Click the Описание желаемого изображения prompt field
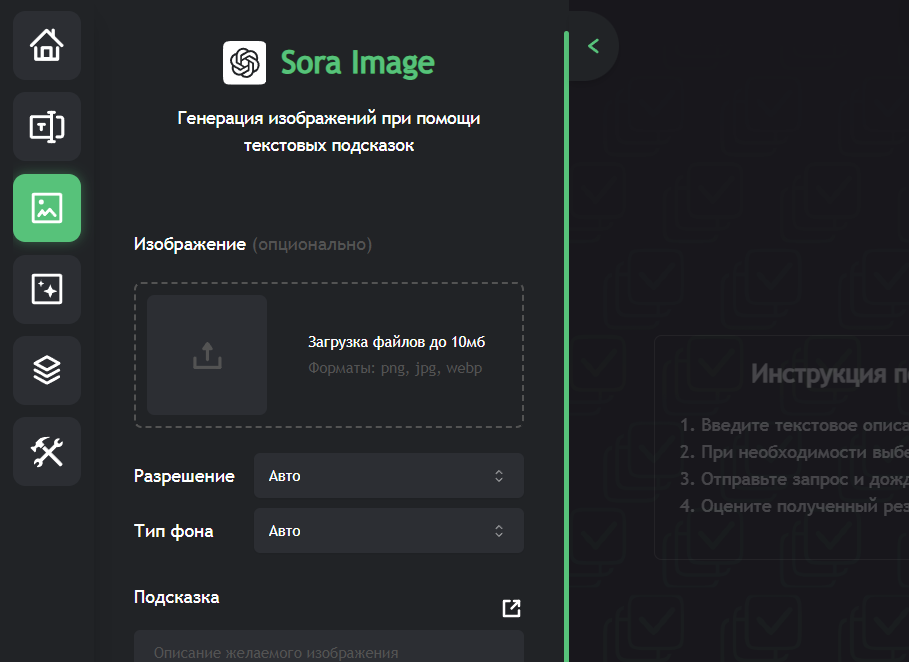The image size is (909, 662). (x=329, y=647)
